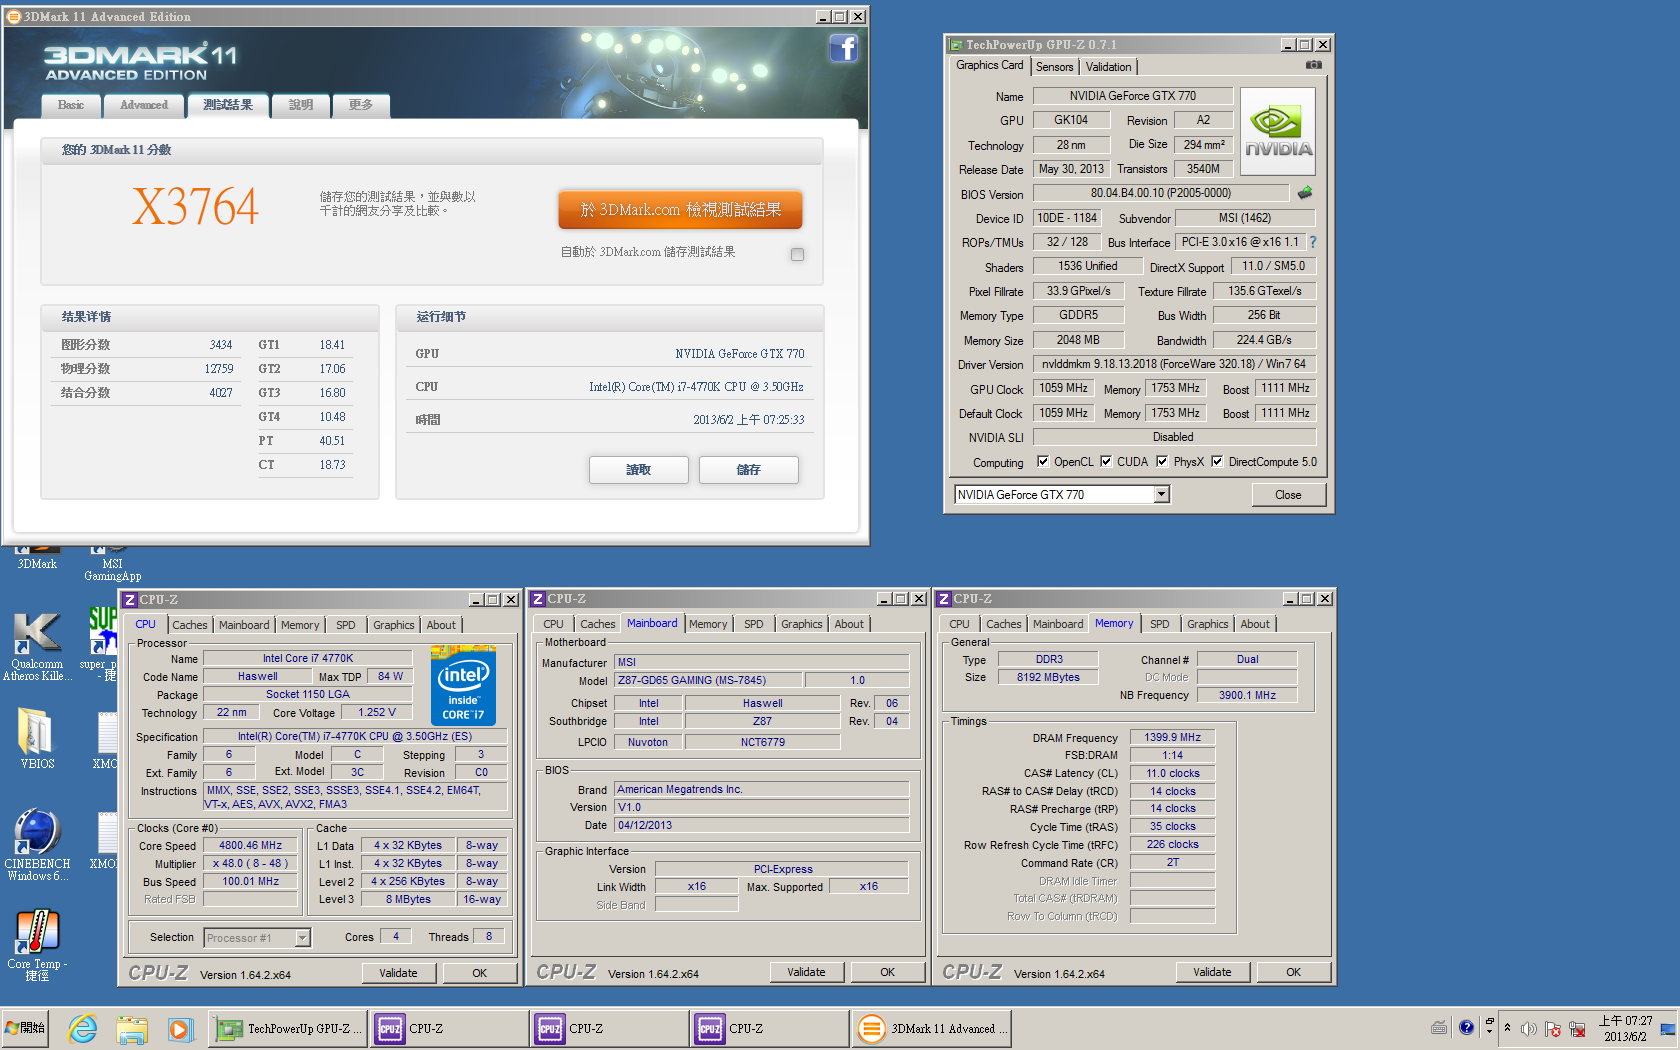Open Windows Media Player from taskbar
The width and height of the screenshot is (1680, 1050).
(179, 1028)
